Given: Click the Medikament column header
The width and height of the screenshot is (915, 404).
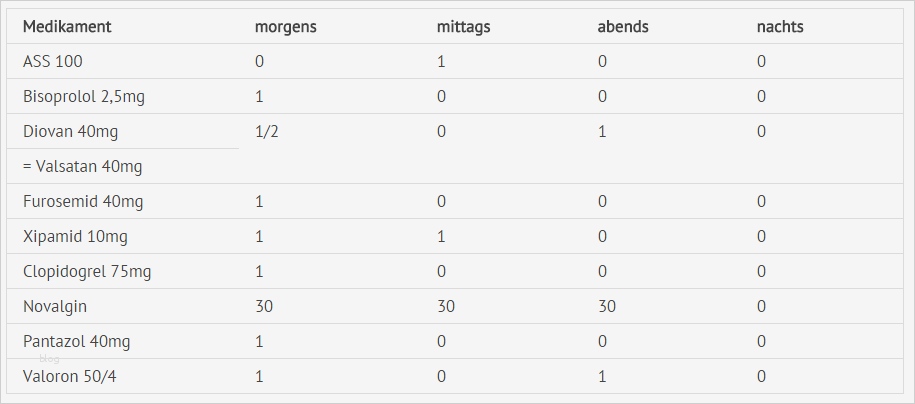Looking at the screenshot, I should (67, 27).
